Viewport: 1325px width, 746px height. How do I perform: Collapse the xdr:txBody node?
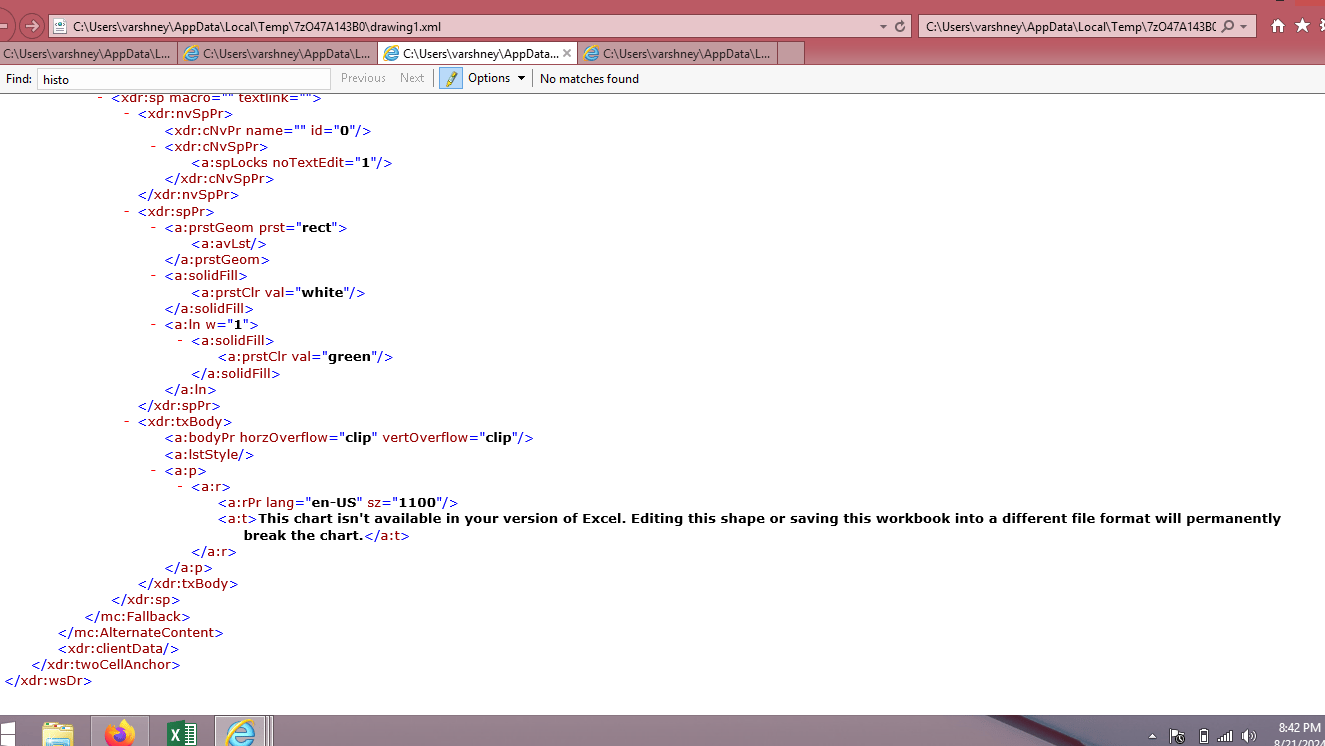coord(128,422)
